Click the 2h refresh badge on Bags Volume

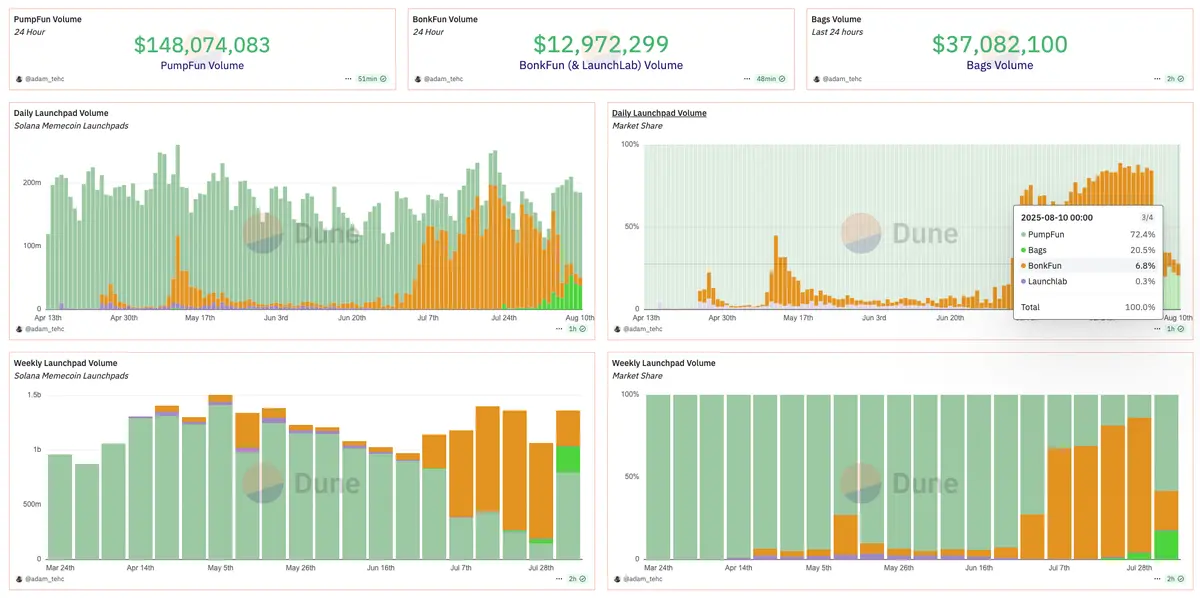(x=1176, y=78)
